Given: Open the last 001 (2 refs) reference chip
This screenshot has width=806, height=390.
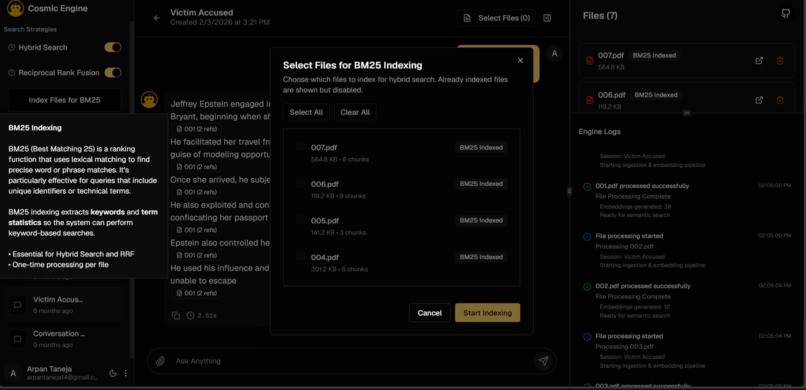Looking at the screenshot, I should (x=196, y=293).
